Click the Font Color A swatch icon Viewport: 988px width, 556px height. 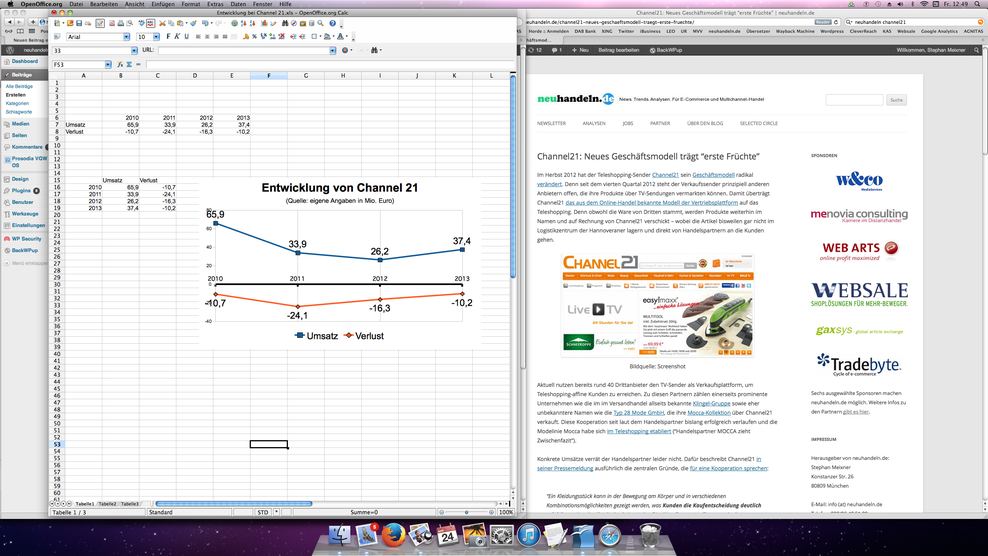(x=340, y=37)
